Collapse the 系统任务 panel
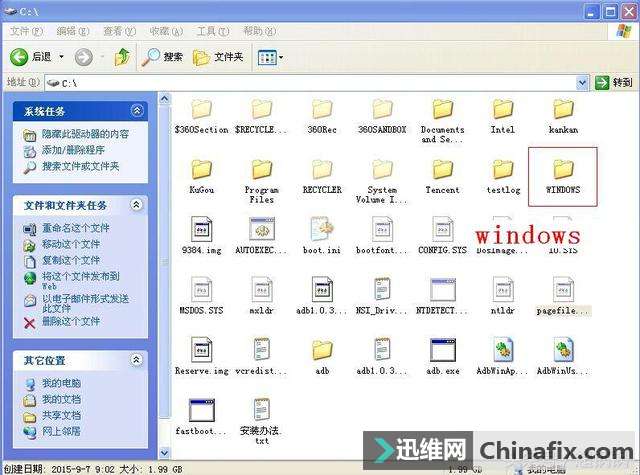The height and width of the screenshot is (475, 640). click(x=137, y=111)
